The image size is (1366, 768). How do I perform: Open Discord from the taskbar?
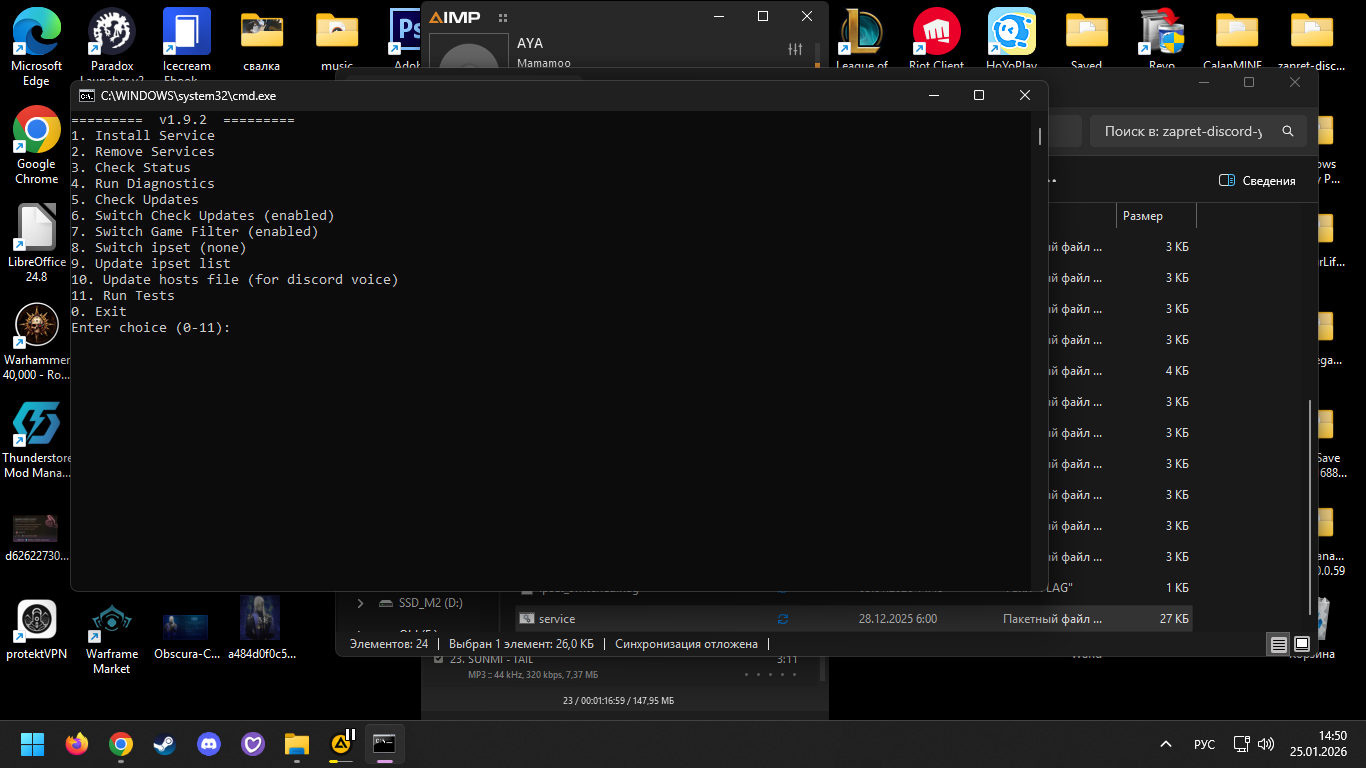208,744
